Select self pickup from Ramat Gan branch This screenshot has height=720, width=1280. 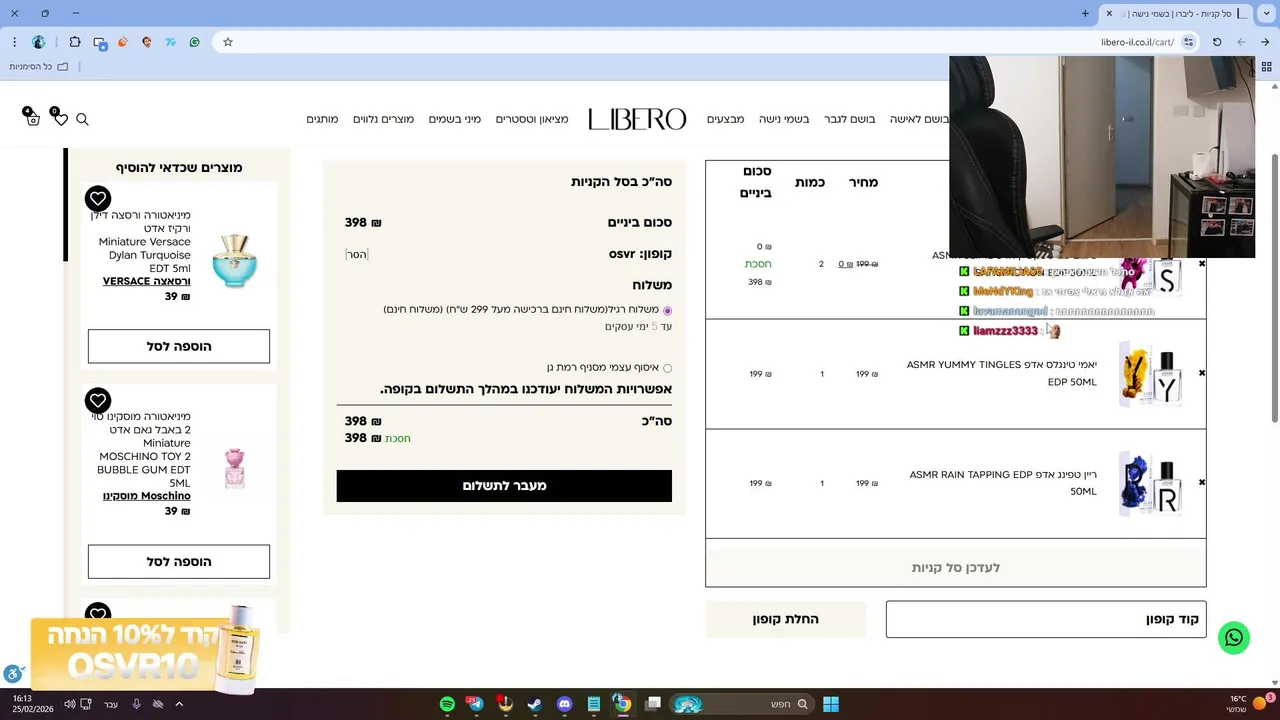pos(667,368)
